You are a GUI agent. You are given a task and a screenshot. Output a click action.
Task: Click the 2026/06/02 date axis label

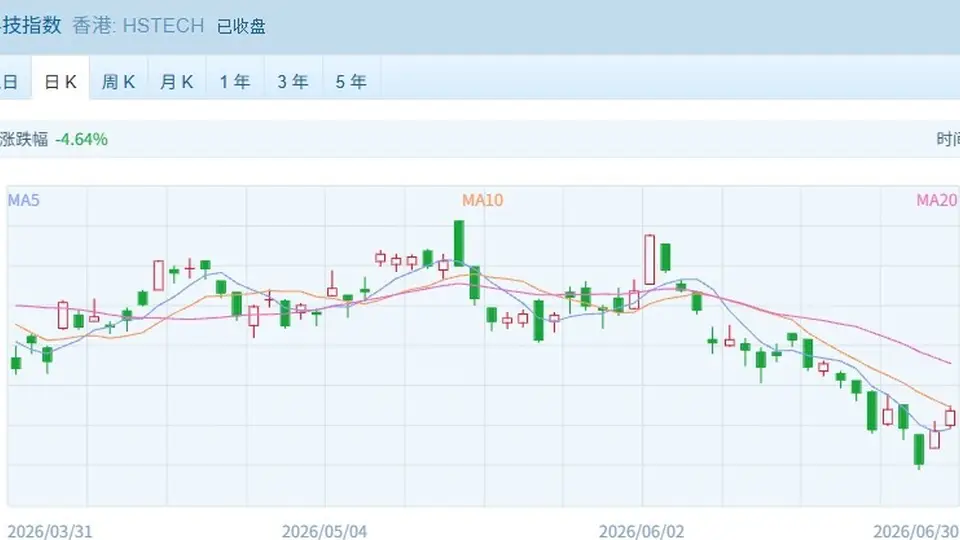point(642,531)
